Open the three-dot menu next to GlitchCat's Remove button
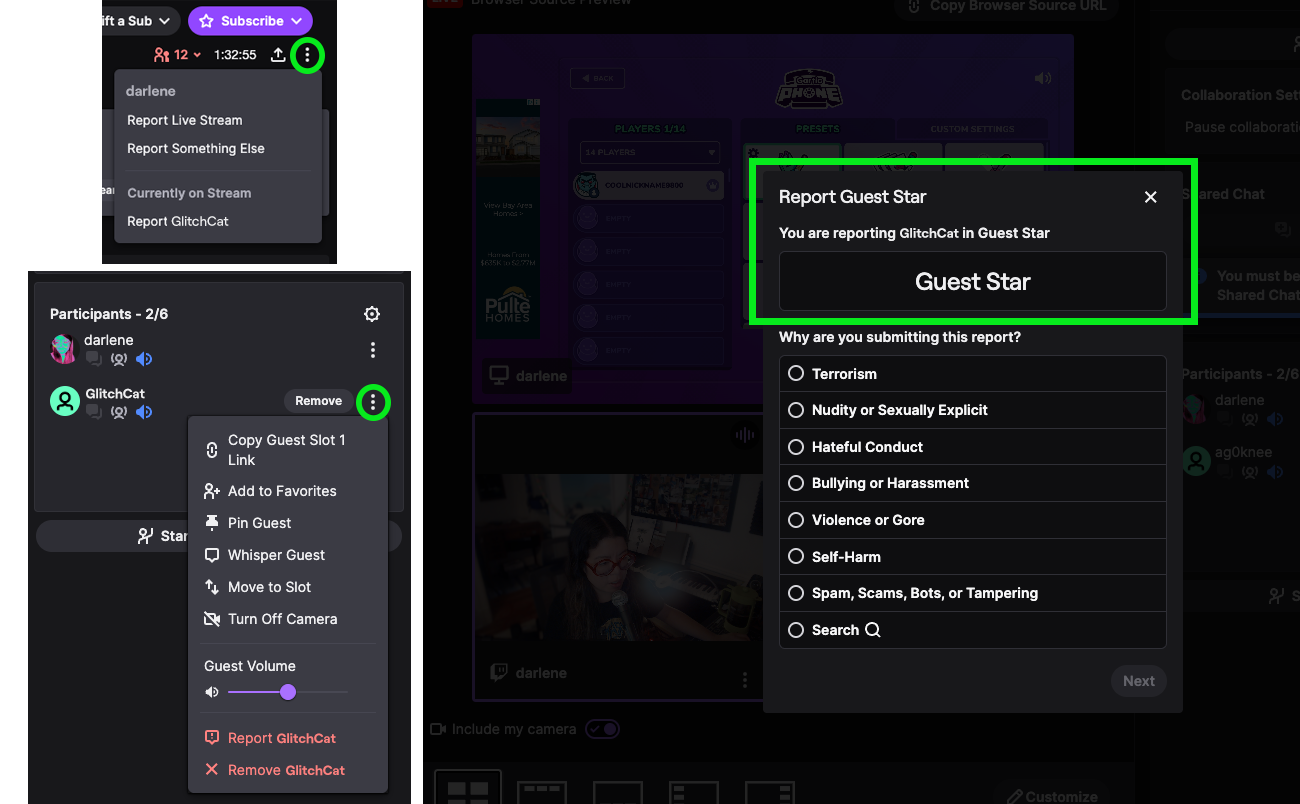 (x=372, y=402)
